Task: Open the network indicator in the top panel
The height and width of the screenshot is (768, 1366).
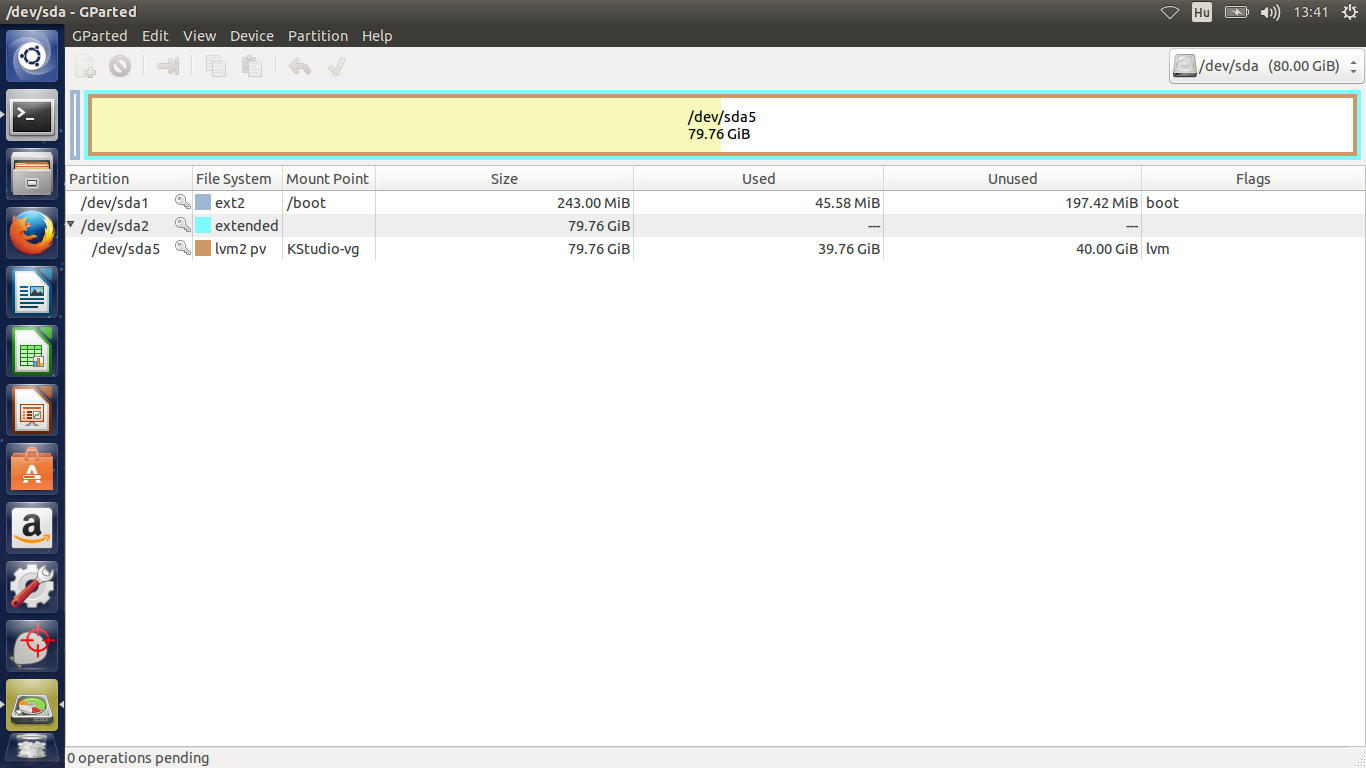Action: [1169, 12]
